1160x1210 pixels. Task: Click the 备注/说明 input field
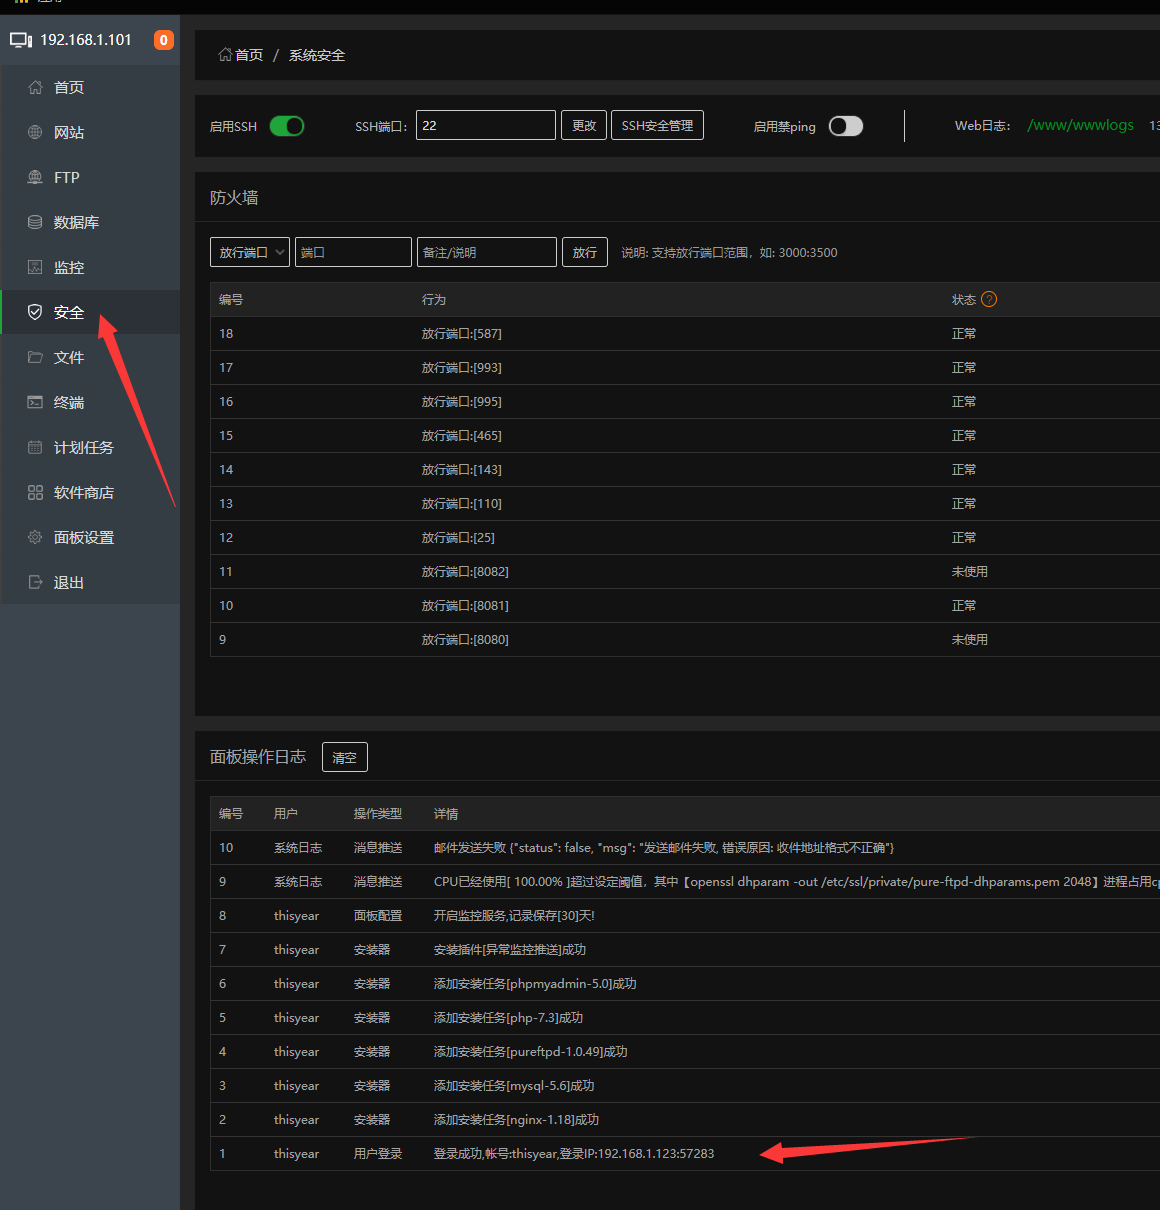point(487,252)
